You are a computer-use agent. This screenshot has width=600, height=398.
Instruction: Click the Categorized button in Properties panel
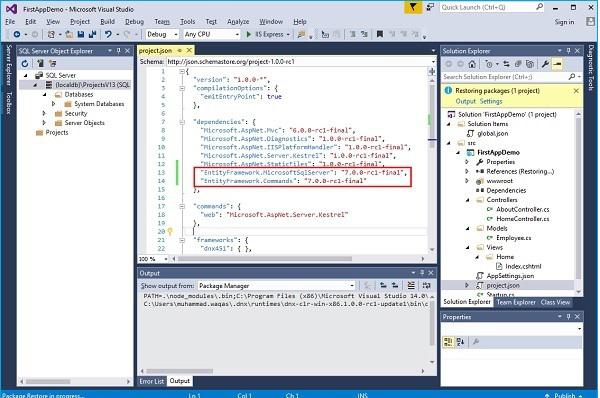click(448, 342)
